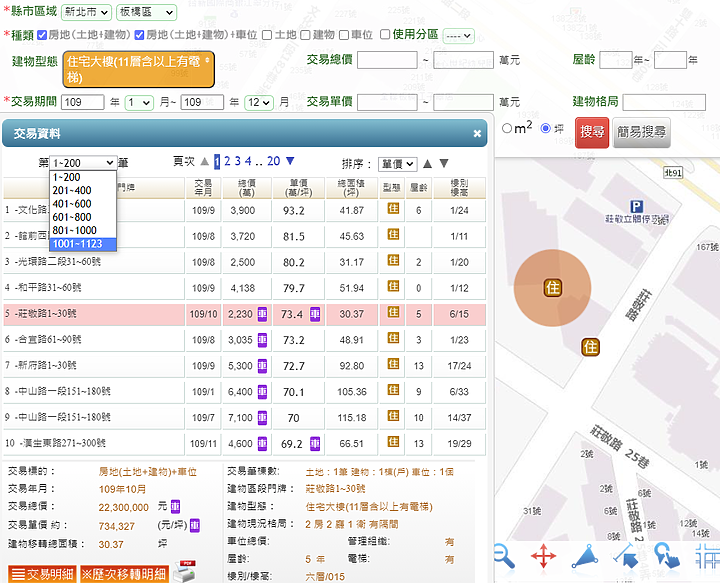The height and width of the screenshot is (583, 720).
Task: Click building type icon in 文化路 row
Action: tap(394, 210)
